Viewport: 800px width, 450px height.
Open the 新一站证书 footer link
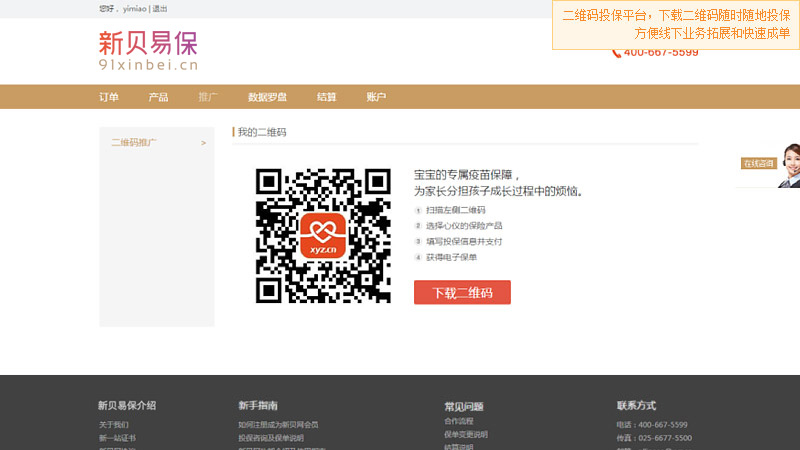point(117,438)
